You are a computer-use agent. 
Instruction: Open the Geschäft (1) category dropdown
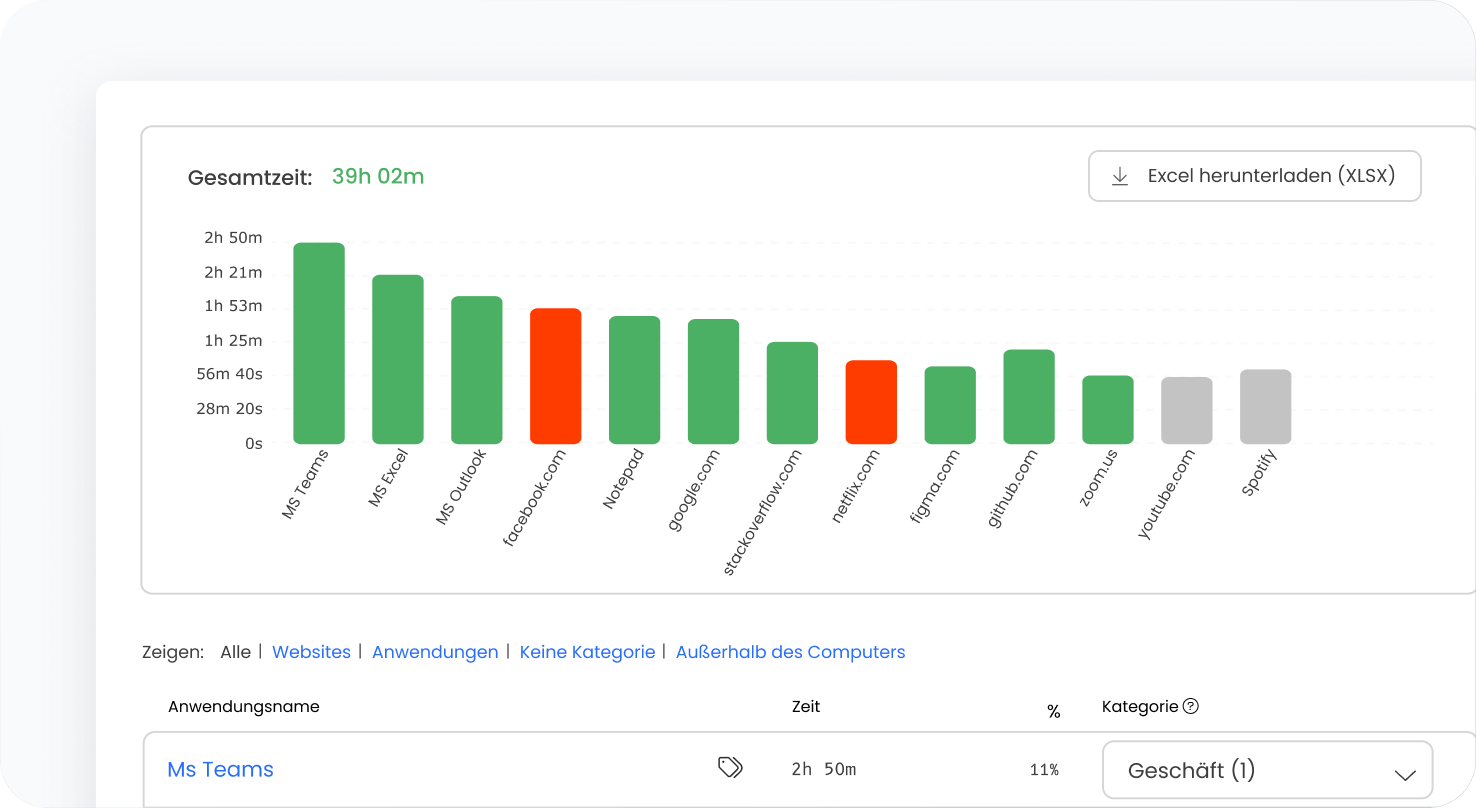[1266, 770]
